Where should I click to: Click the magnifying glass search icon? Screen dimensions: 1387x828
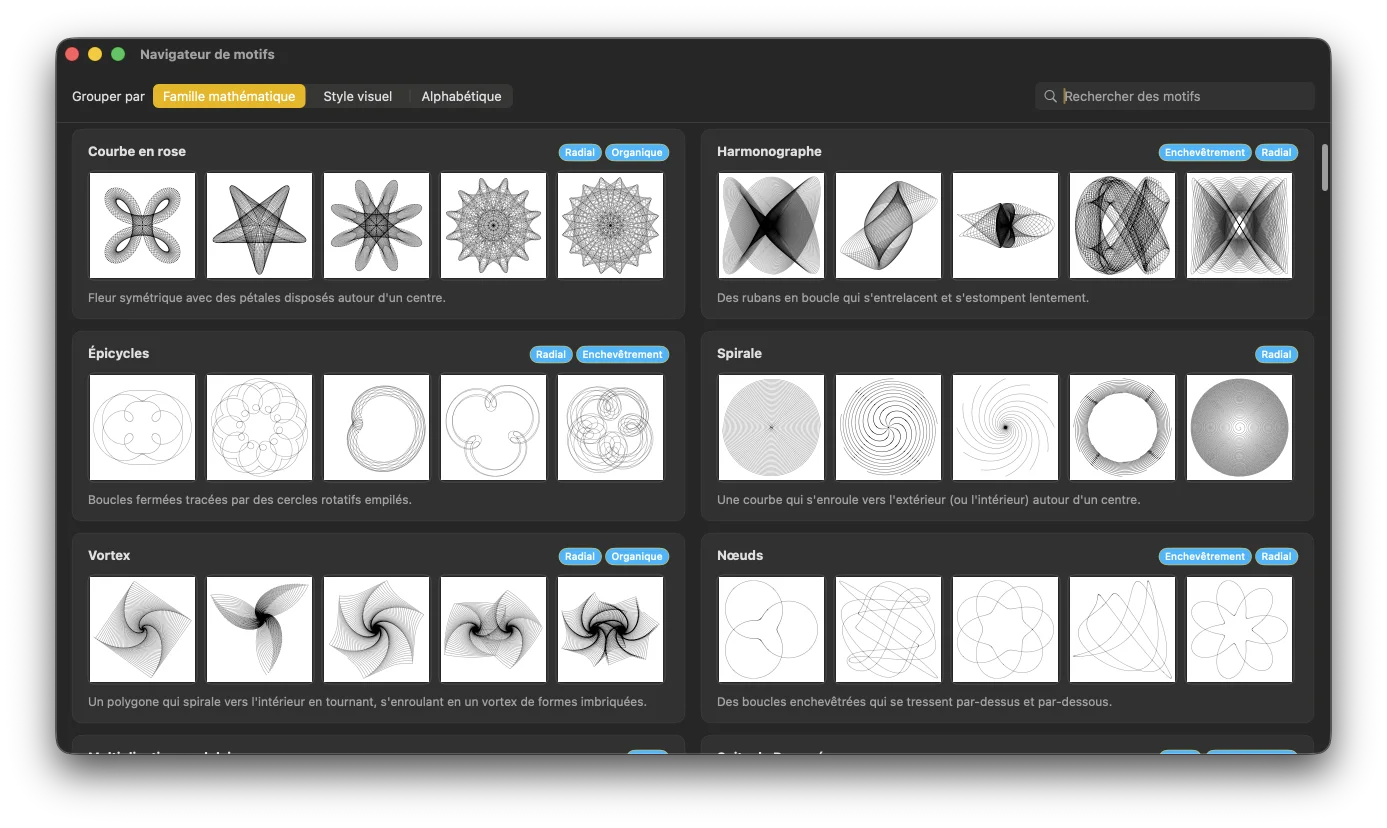click(x=1050, y=96)
